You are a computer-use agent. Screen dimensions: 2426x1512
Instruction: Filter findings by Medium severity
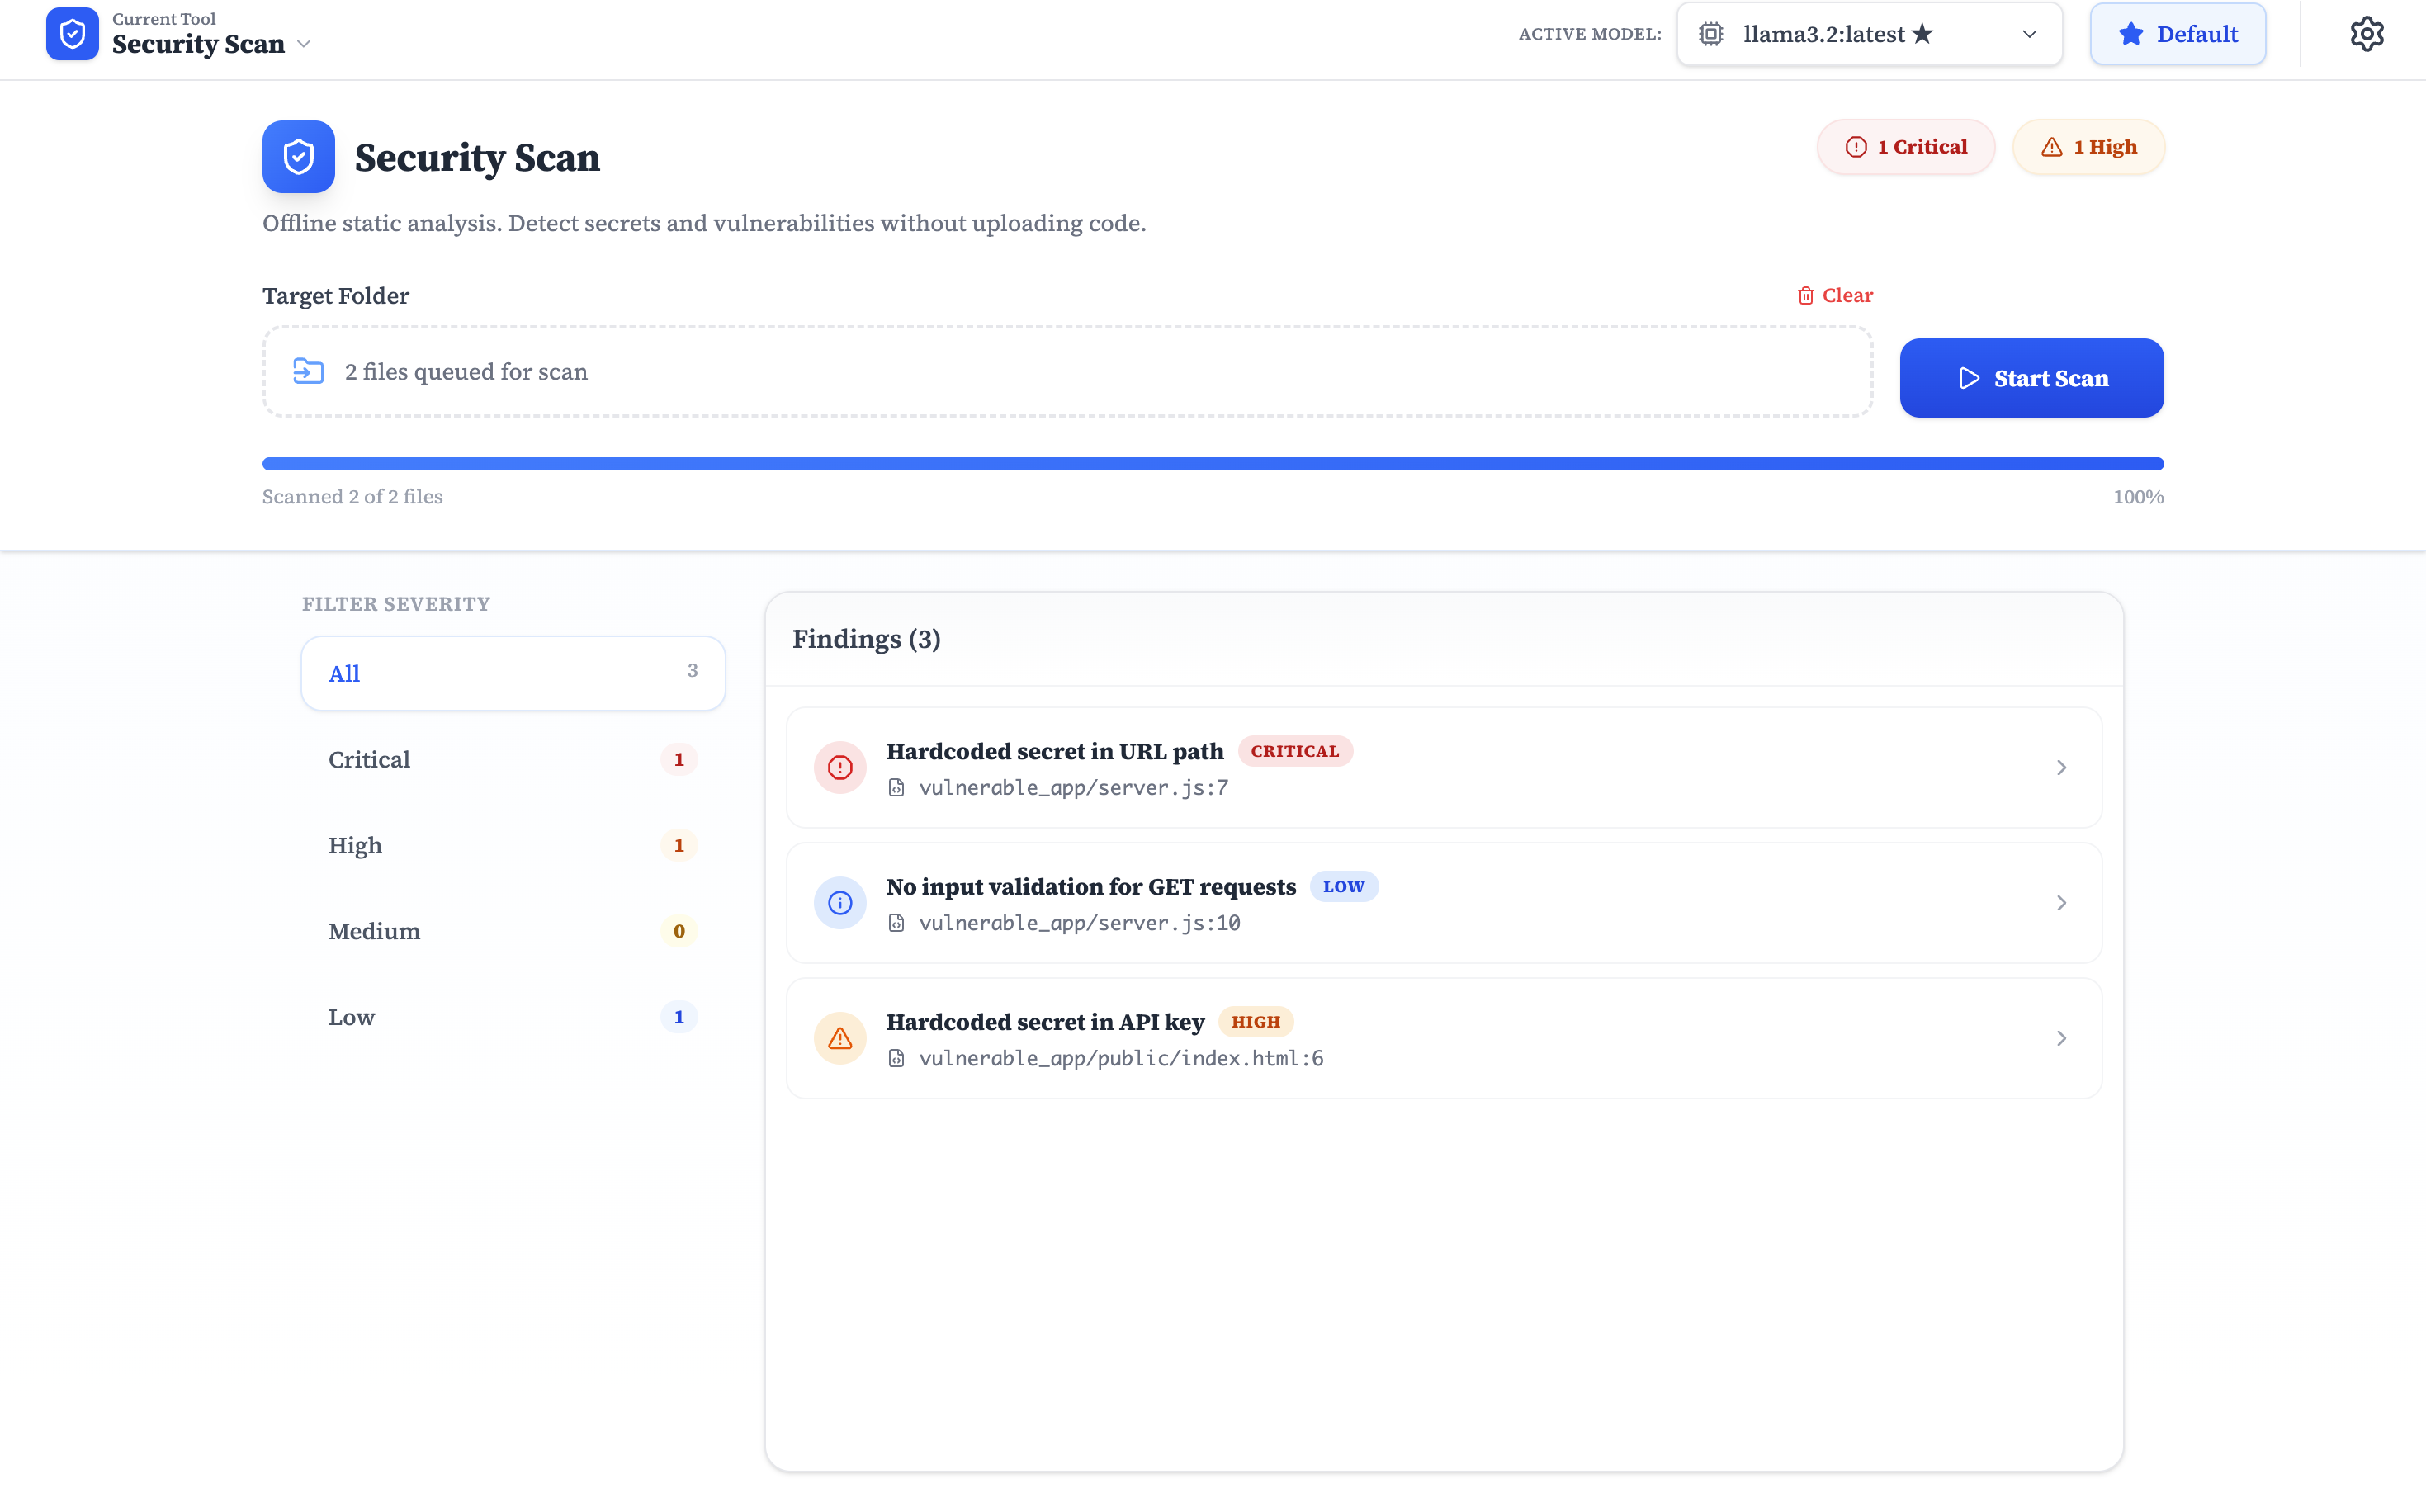(512, 931)
